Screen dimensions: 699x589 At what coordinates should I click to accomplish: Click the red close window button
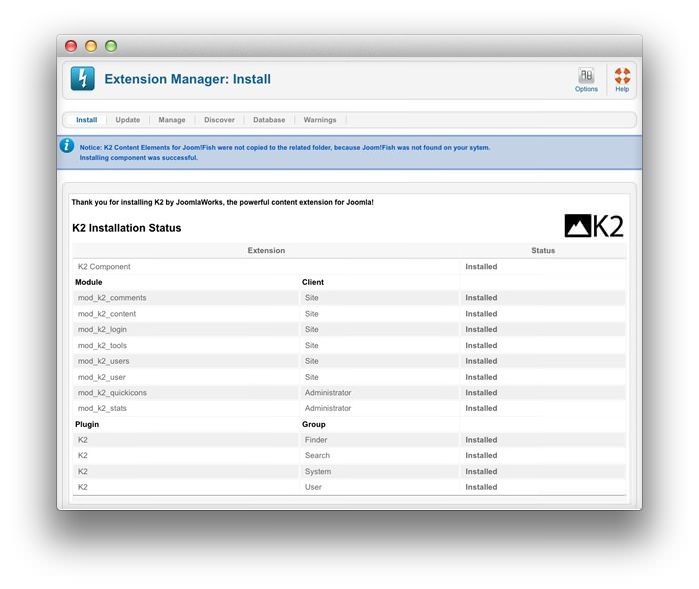(x=71, y=46)
